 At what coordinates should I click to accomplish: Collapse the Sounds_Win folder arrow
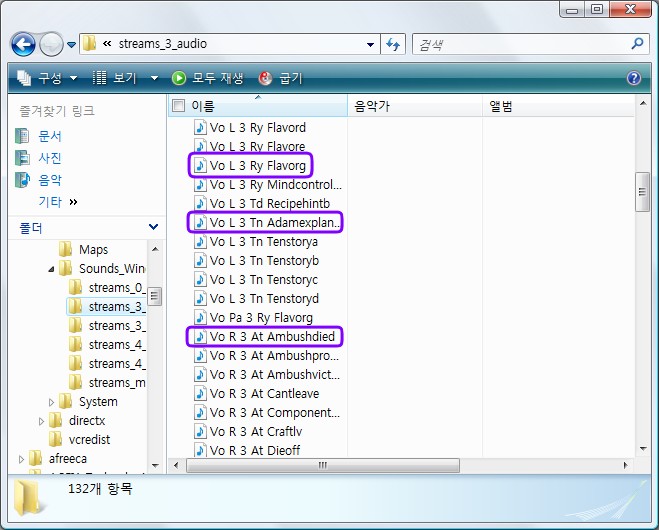pos(51,269)
